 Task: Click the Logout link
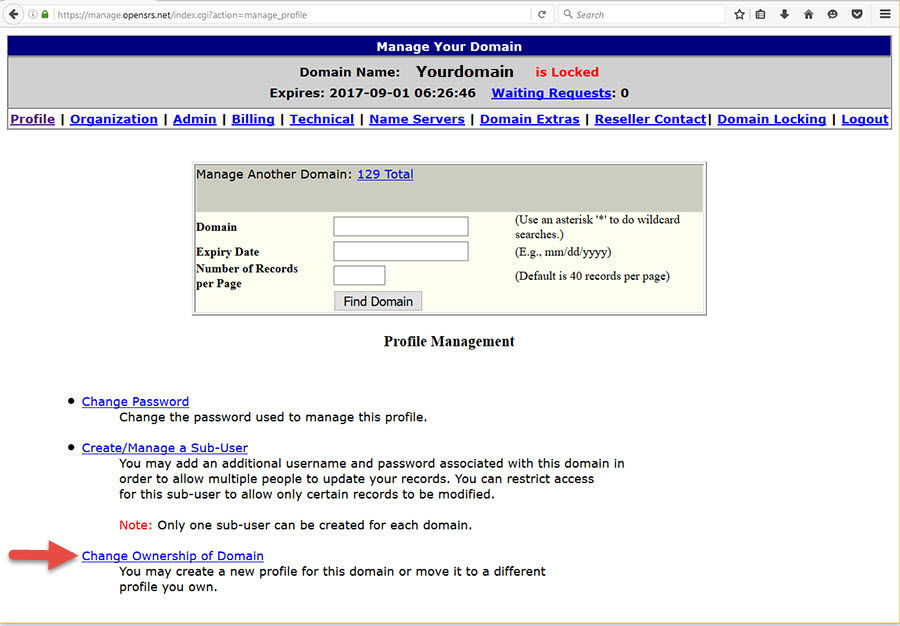[864, 119]
